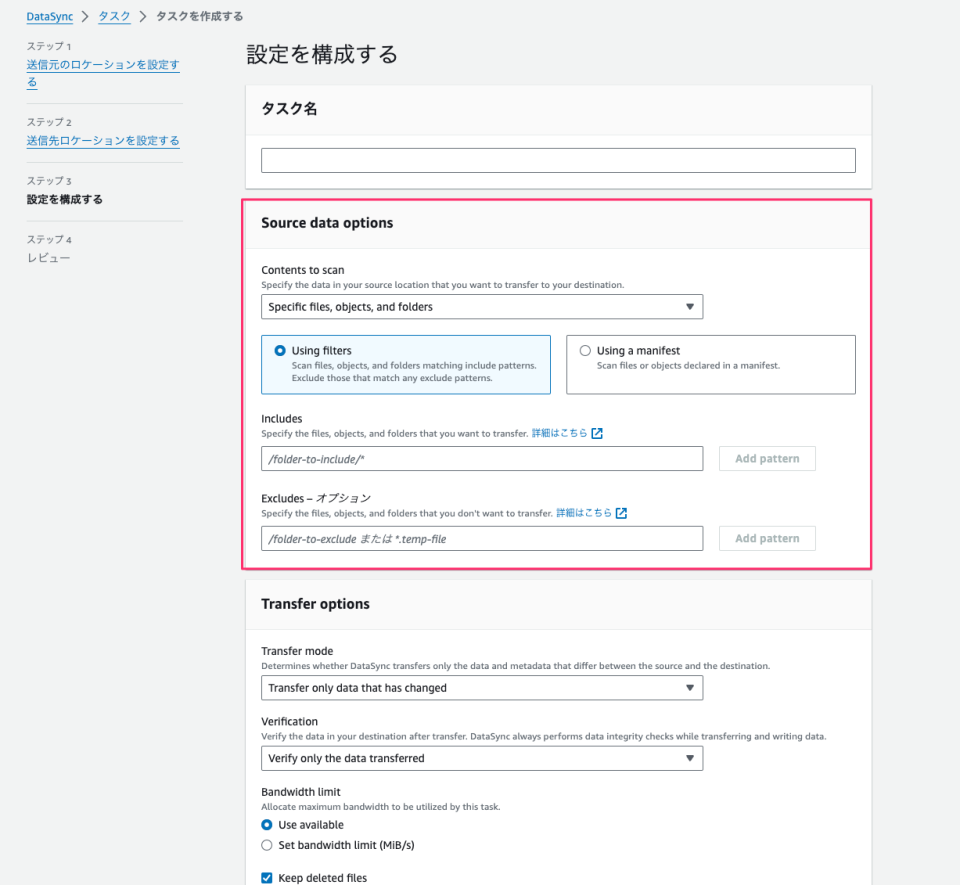Open the Includes 詳細はこちら link
This screenshot has width=960, height=885.
[559, 433]
